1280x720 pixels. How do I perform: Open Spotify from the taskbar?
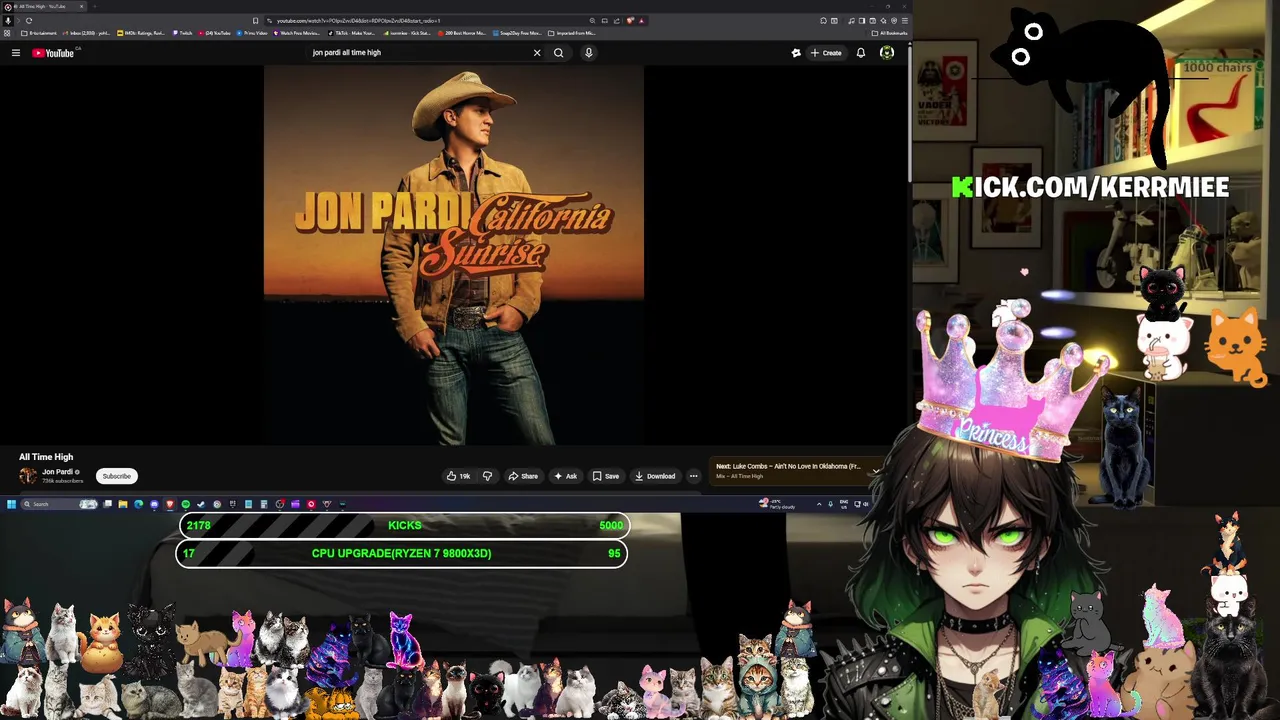pos(186,504)
